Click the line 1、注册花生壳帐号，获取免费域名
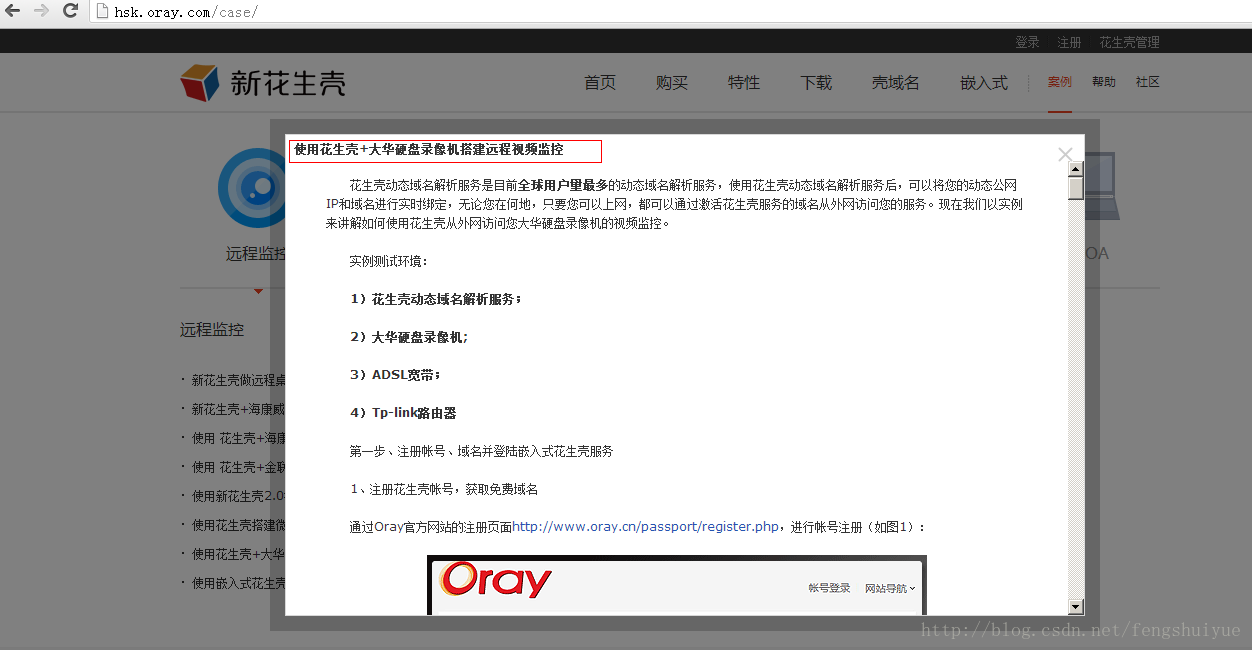The image size is (1252, 650). [x=444, y=489]
